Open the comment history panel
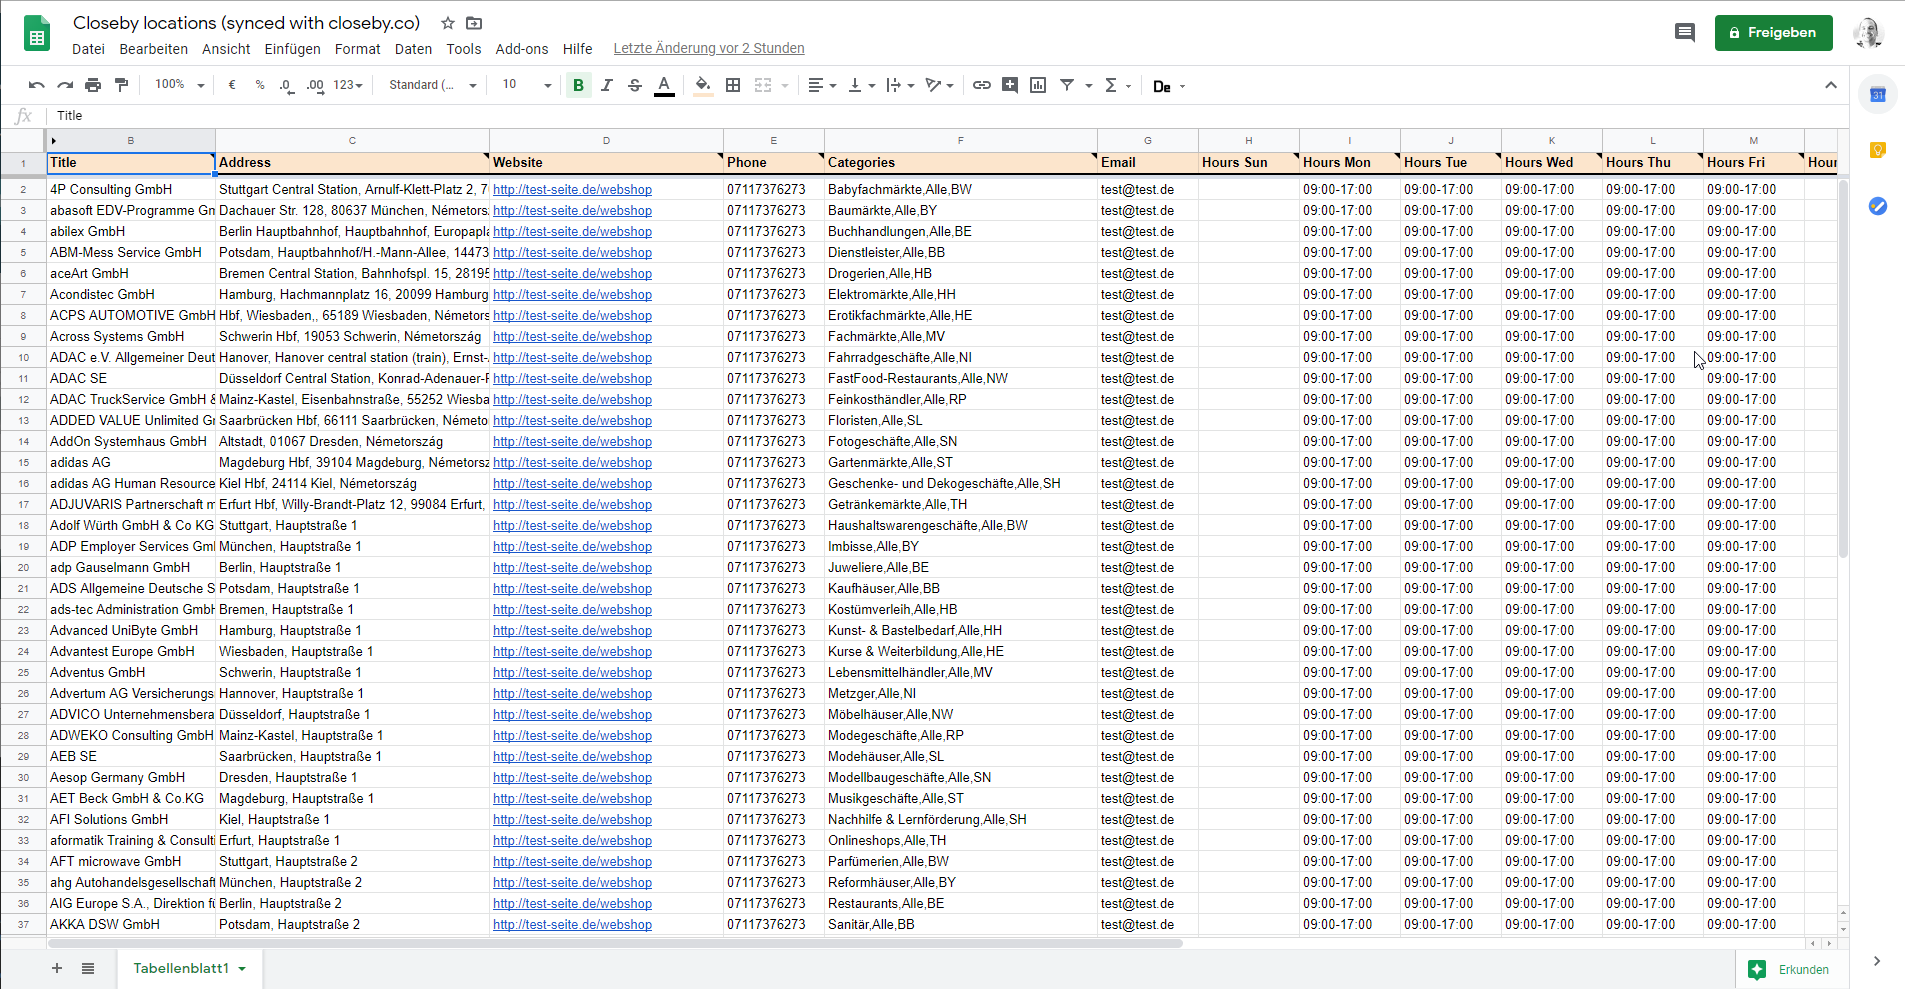The width and height of the screenshot is (1905, 989). coord(1685,33)
